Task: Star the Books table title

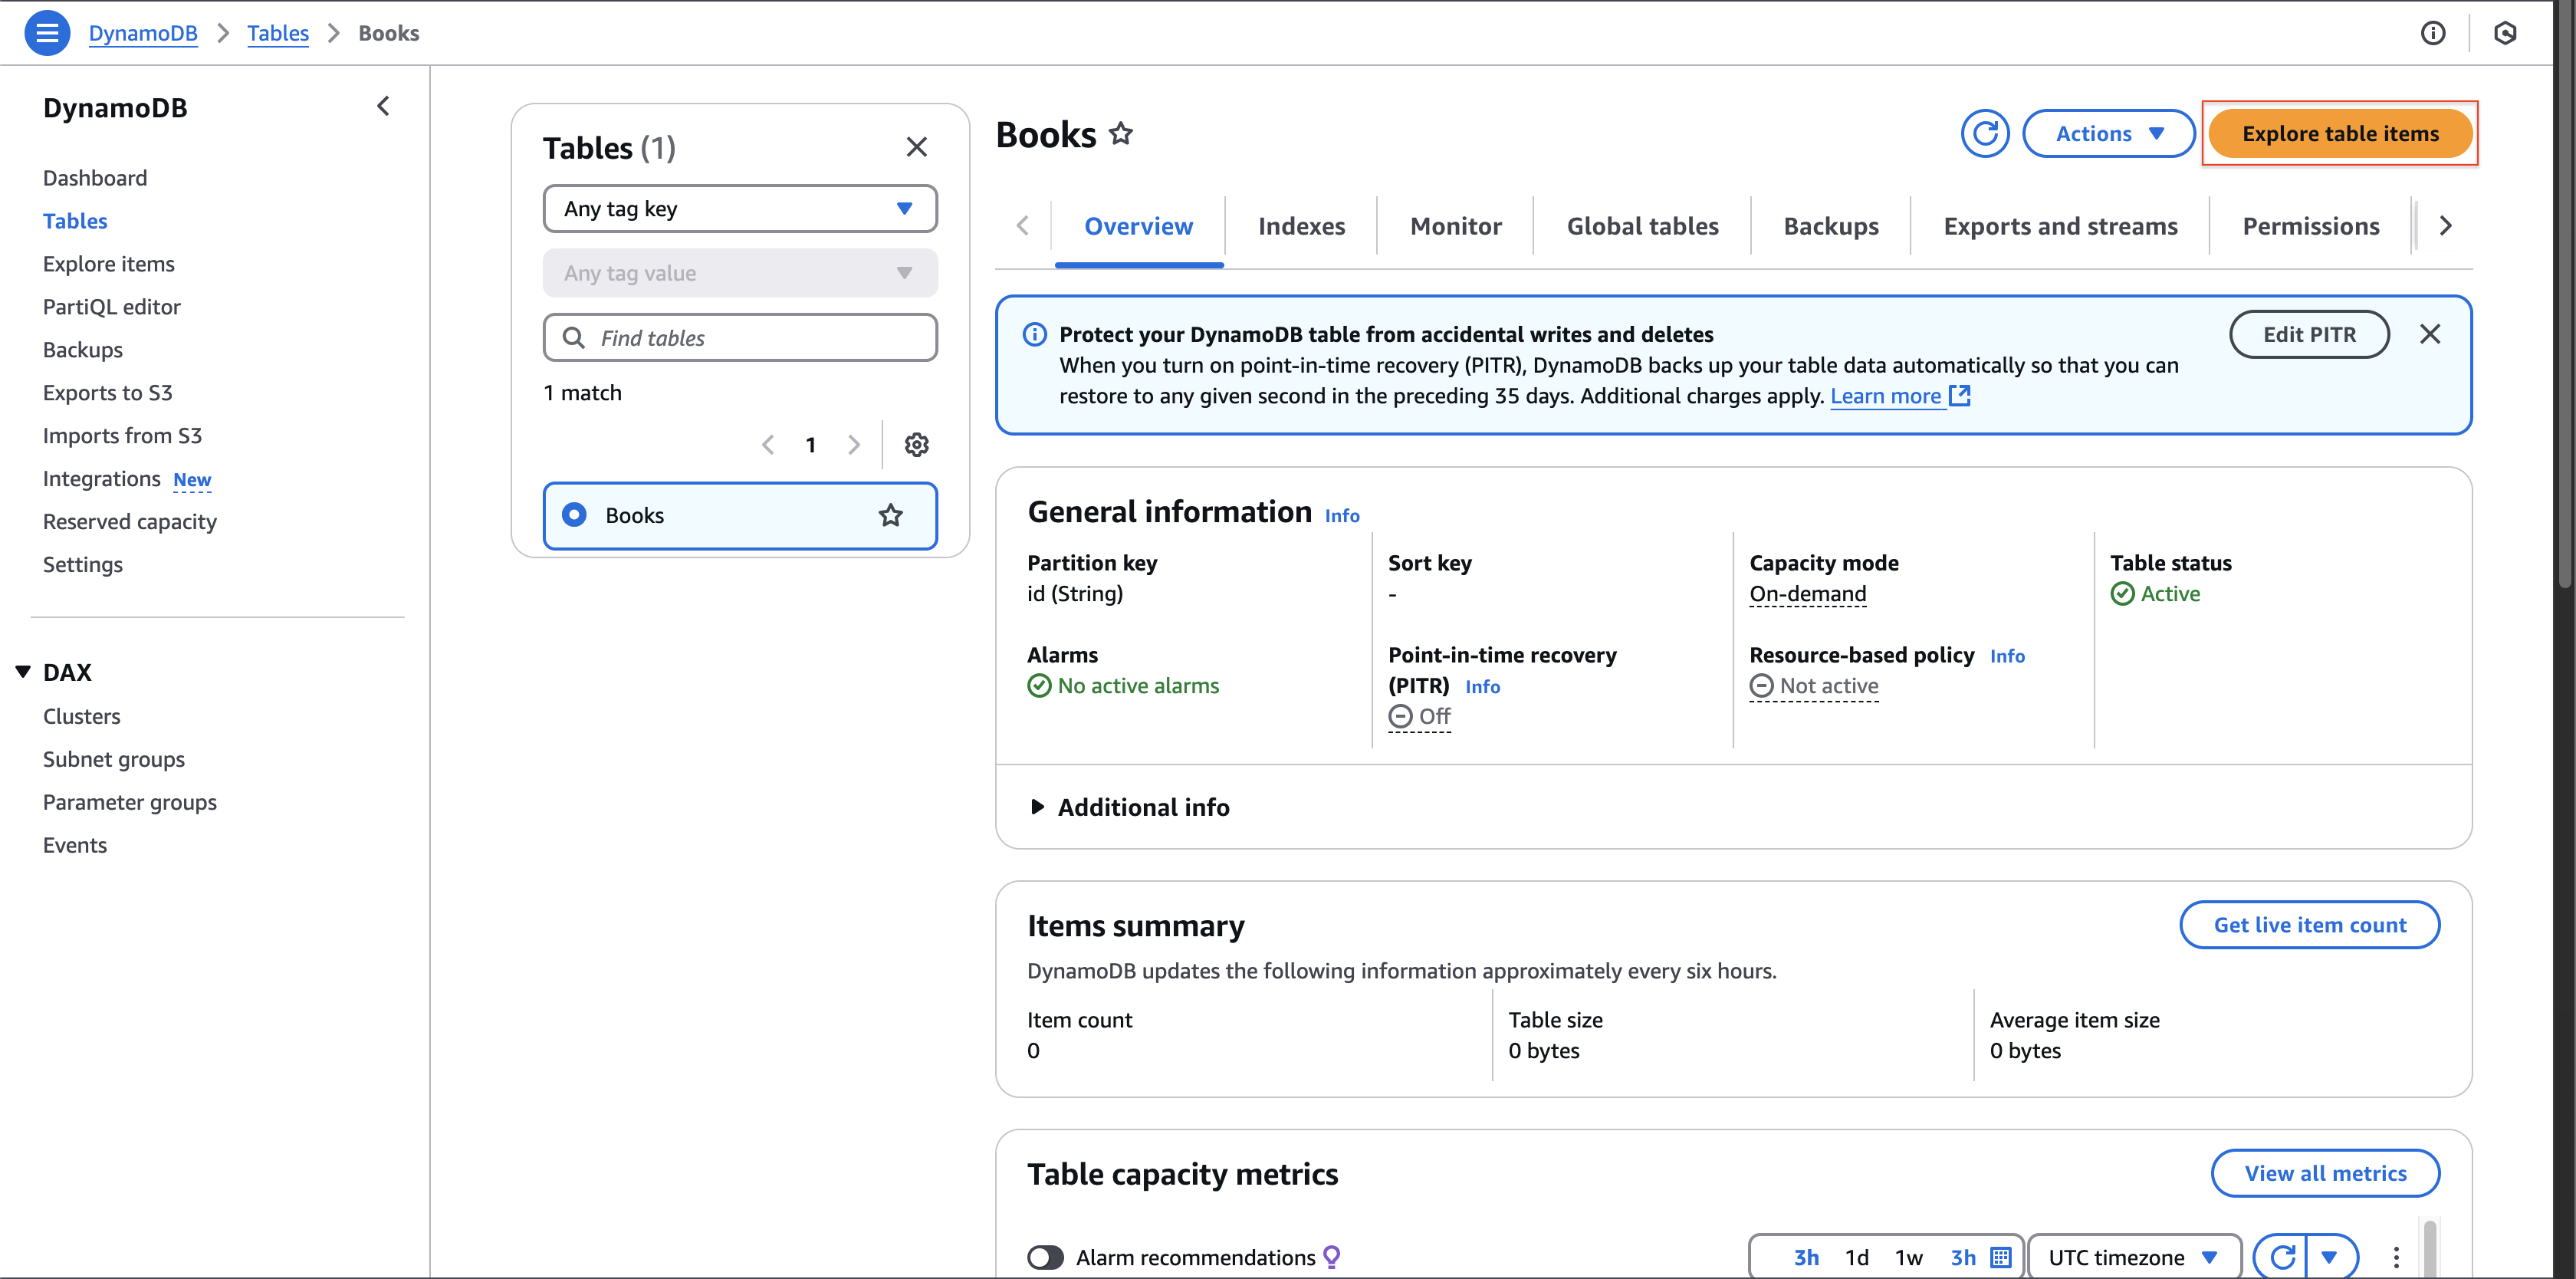Action: (1121, 133)
